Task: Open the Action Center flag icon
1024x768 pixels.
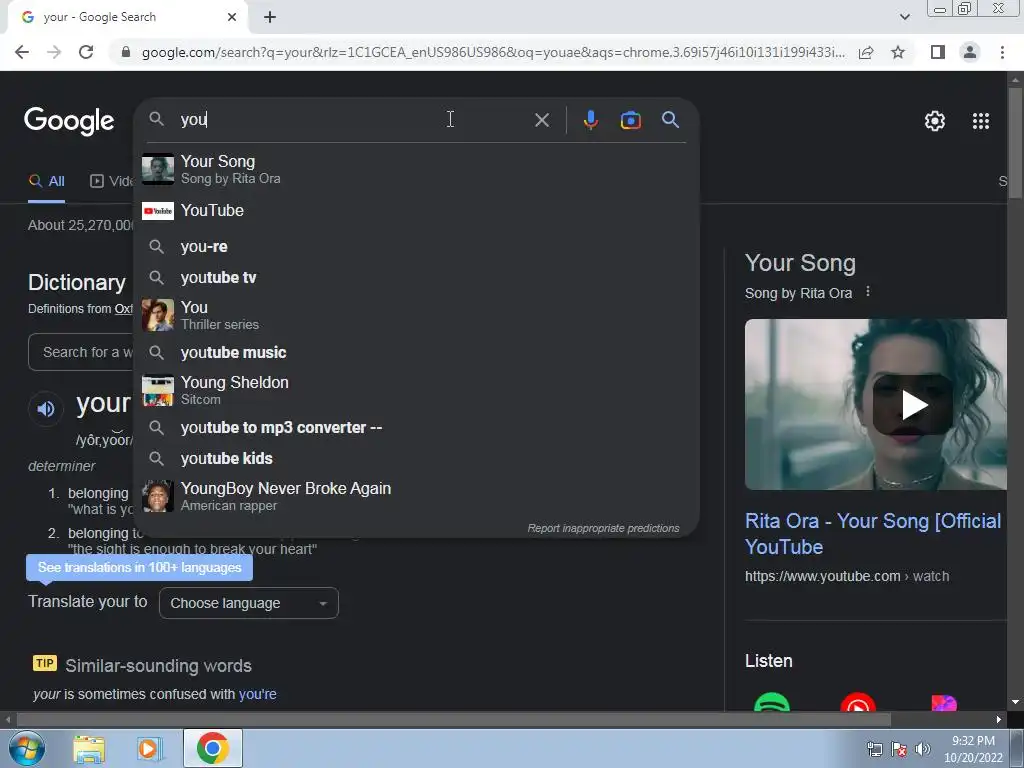Action: [x=899, y=749]
